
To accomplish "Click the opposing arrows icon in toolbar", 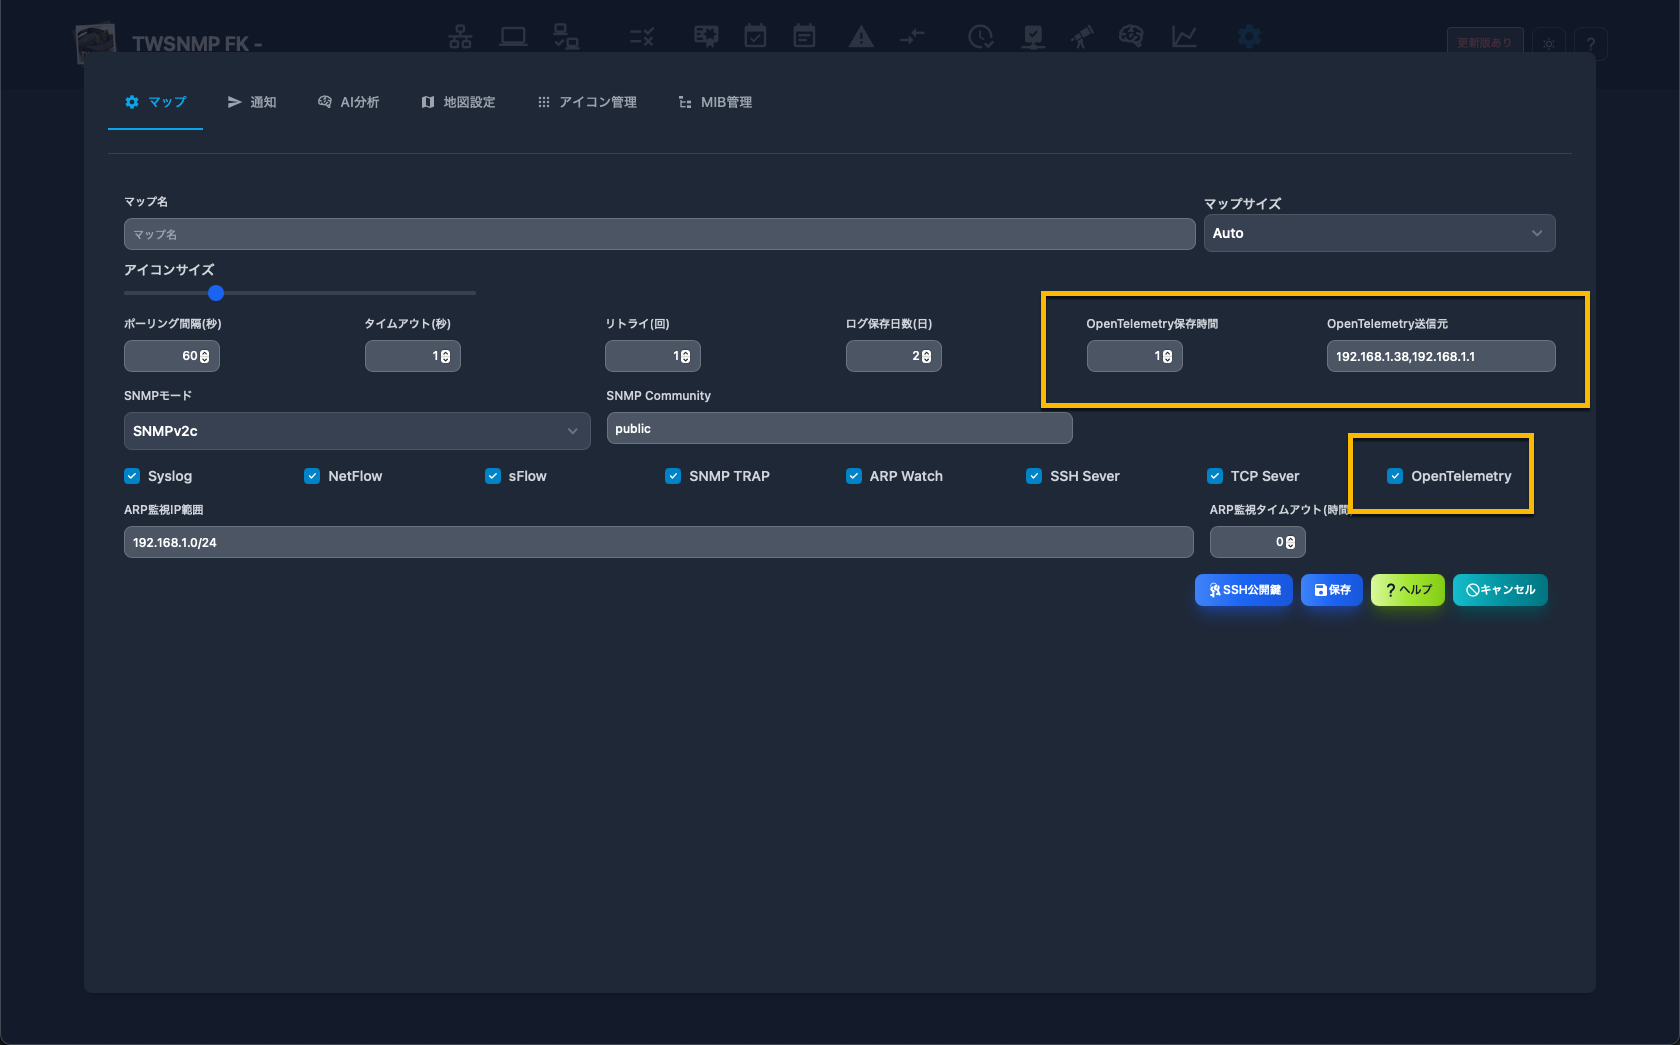I will tap(912, 37).
